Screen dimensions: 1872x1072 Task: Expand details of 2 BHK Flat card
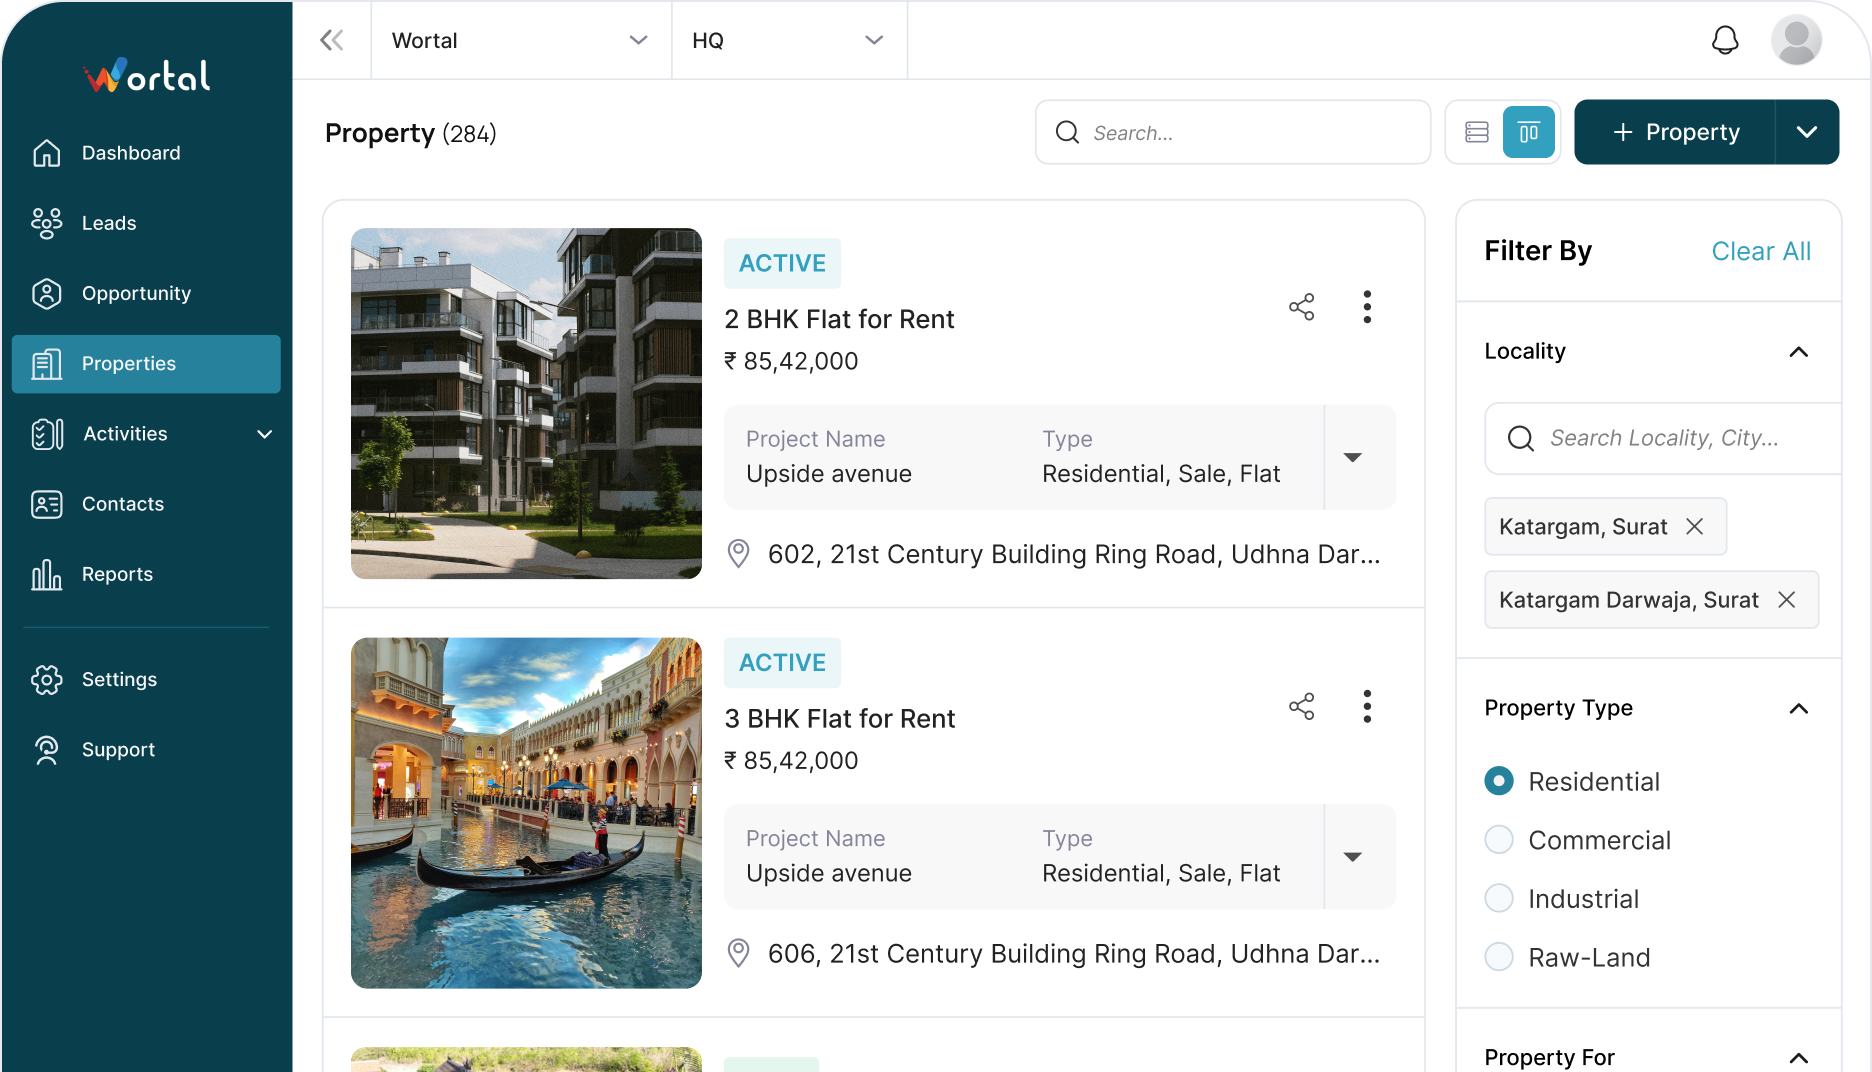click(x=1353, y=458)
